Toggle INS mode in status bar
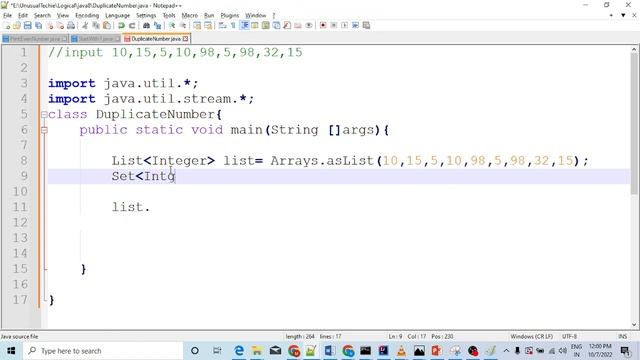Viewport: 640px width, 360px height. [622, 336]
